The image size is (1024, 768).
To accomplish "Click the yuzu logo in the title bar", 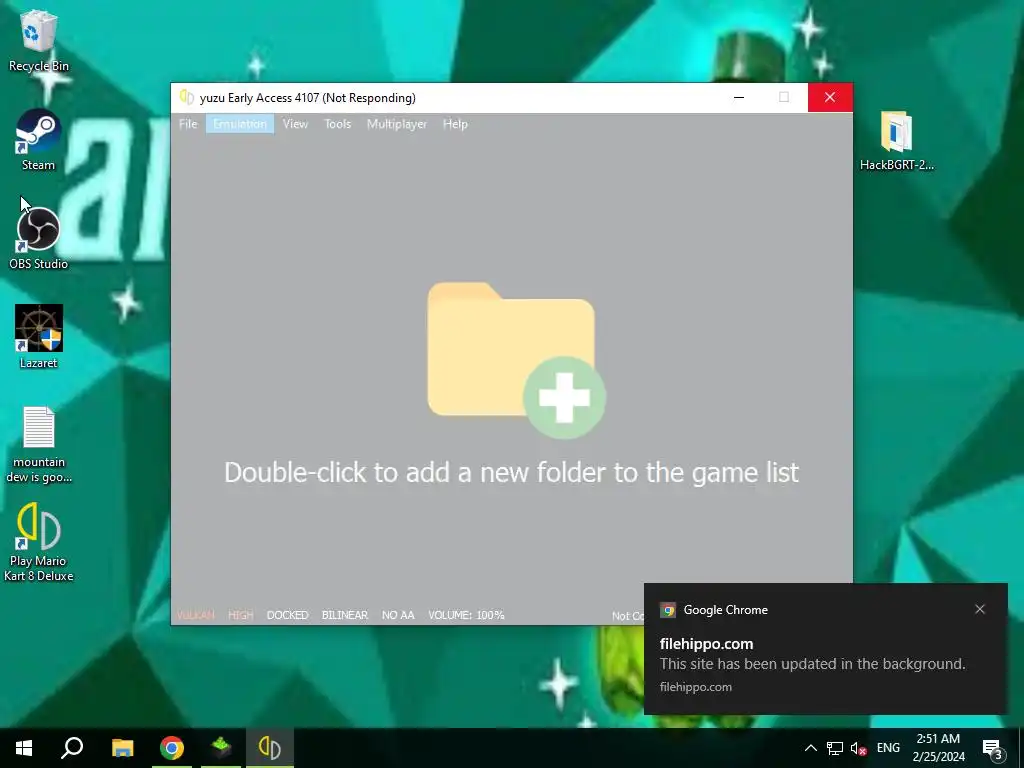I will (187, 97).
